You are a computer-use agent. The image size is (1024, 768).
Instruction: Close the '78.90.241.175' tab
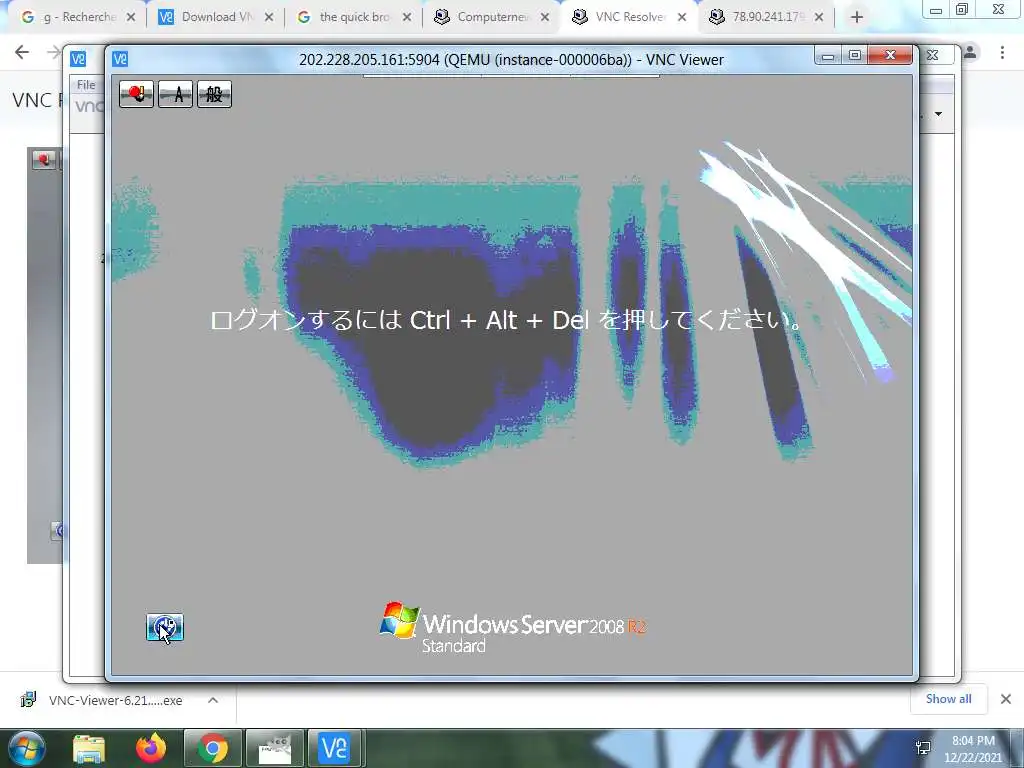coord(819,18)
